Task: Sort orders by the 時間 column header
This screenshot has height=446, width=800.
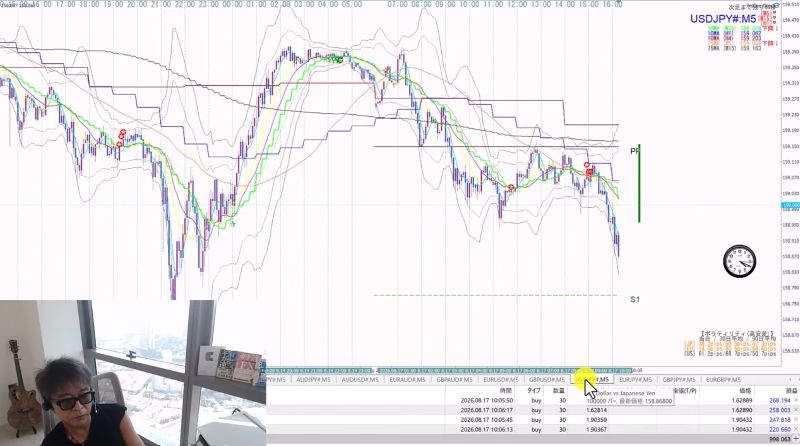Action: point(506,390)
